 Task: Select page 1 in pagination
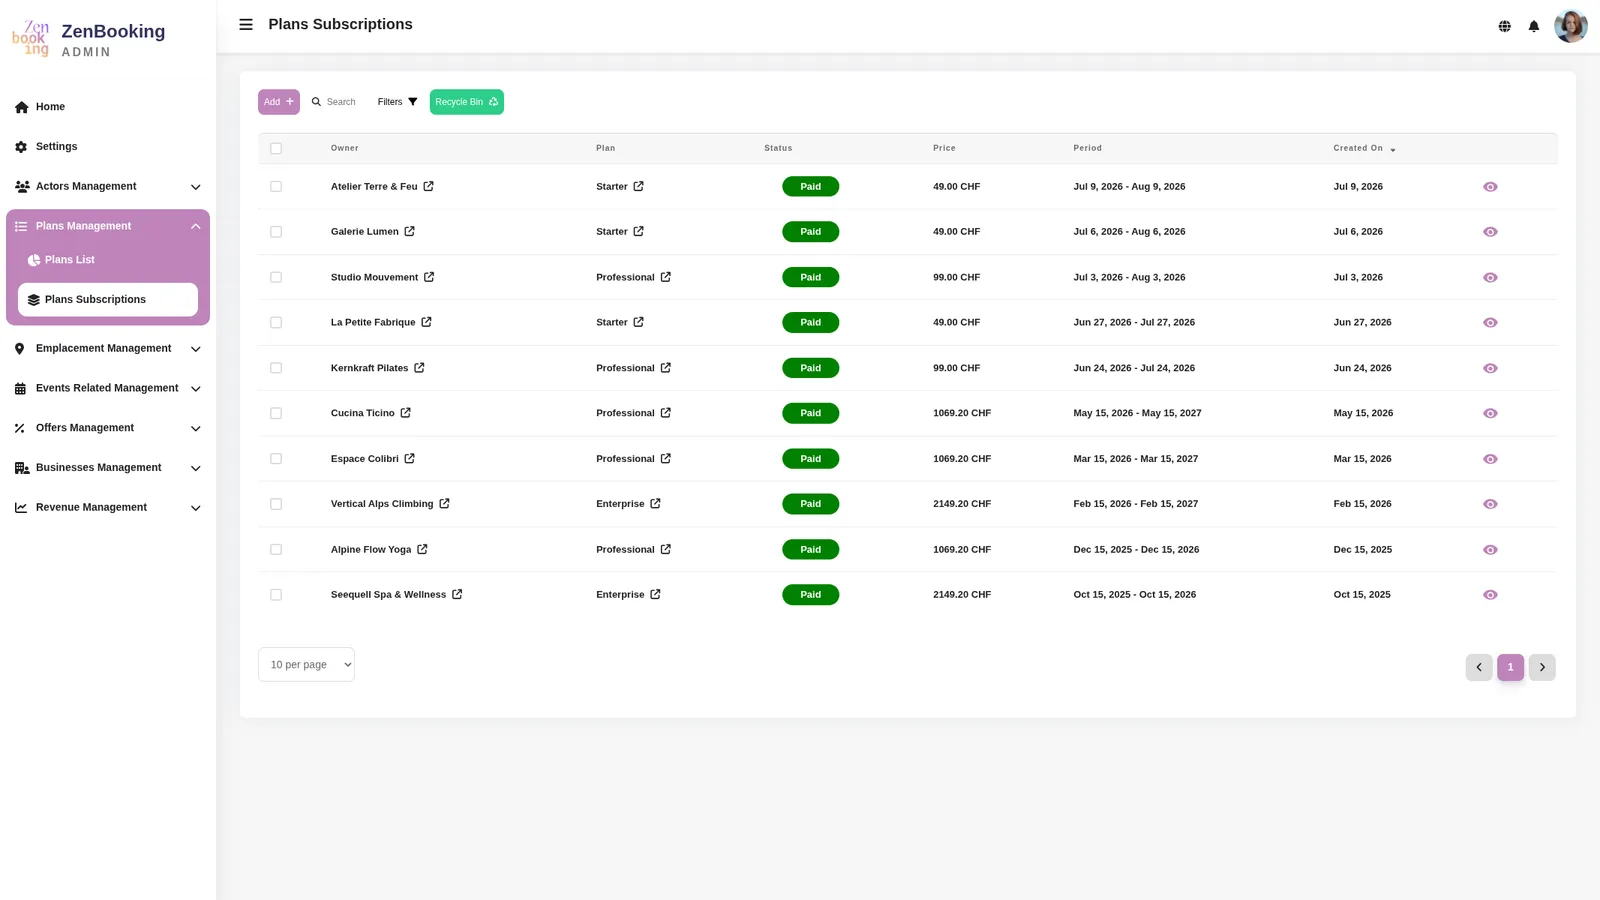(x=1510, y=667)
